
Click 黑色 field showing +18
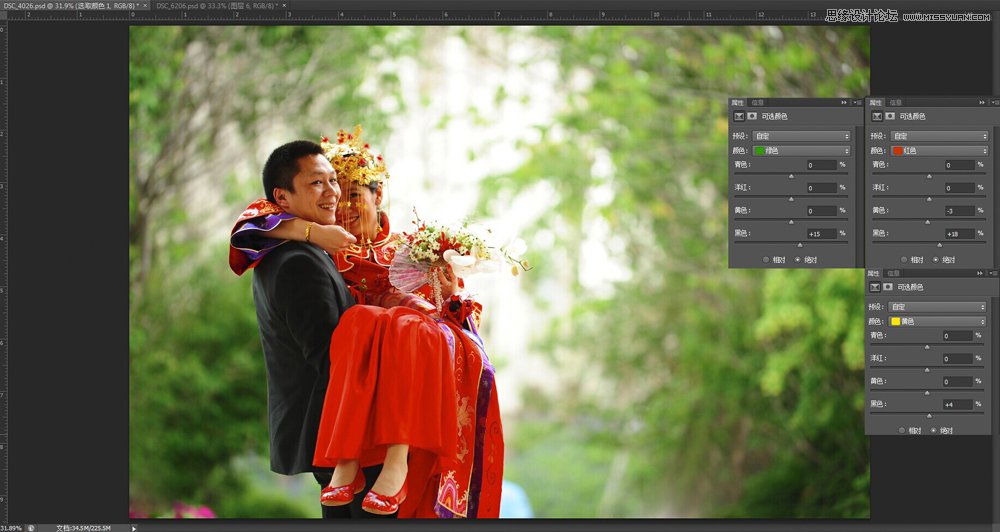tap(960, 234)
